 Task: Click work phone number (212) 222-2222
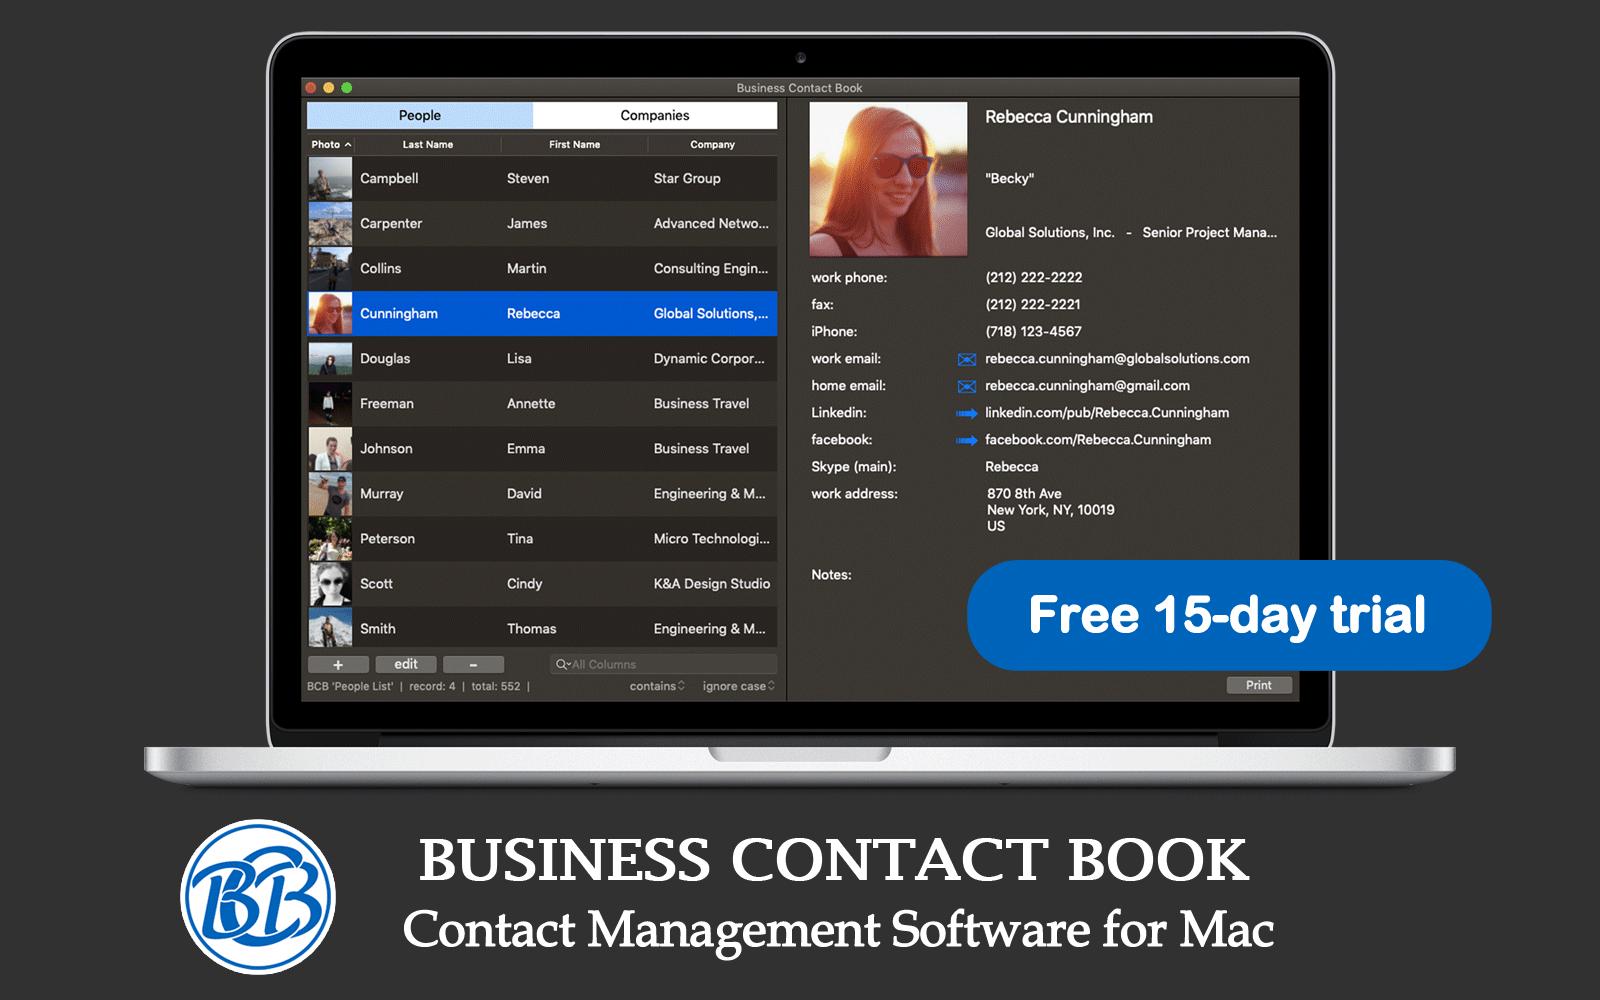coord(1034,278)
